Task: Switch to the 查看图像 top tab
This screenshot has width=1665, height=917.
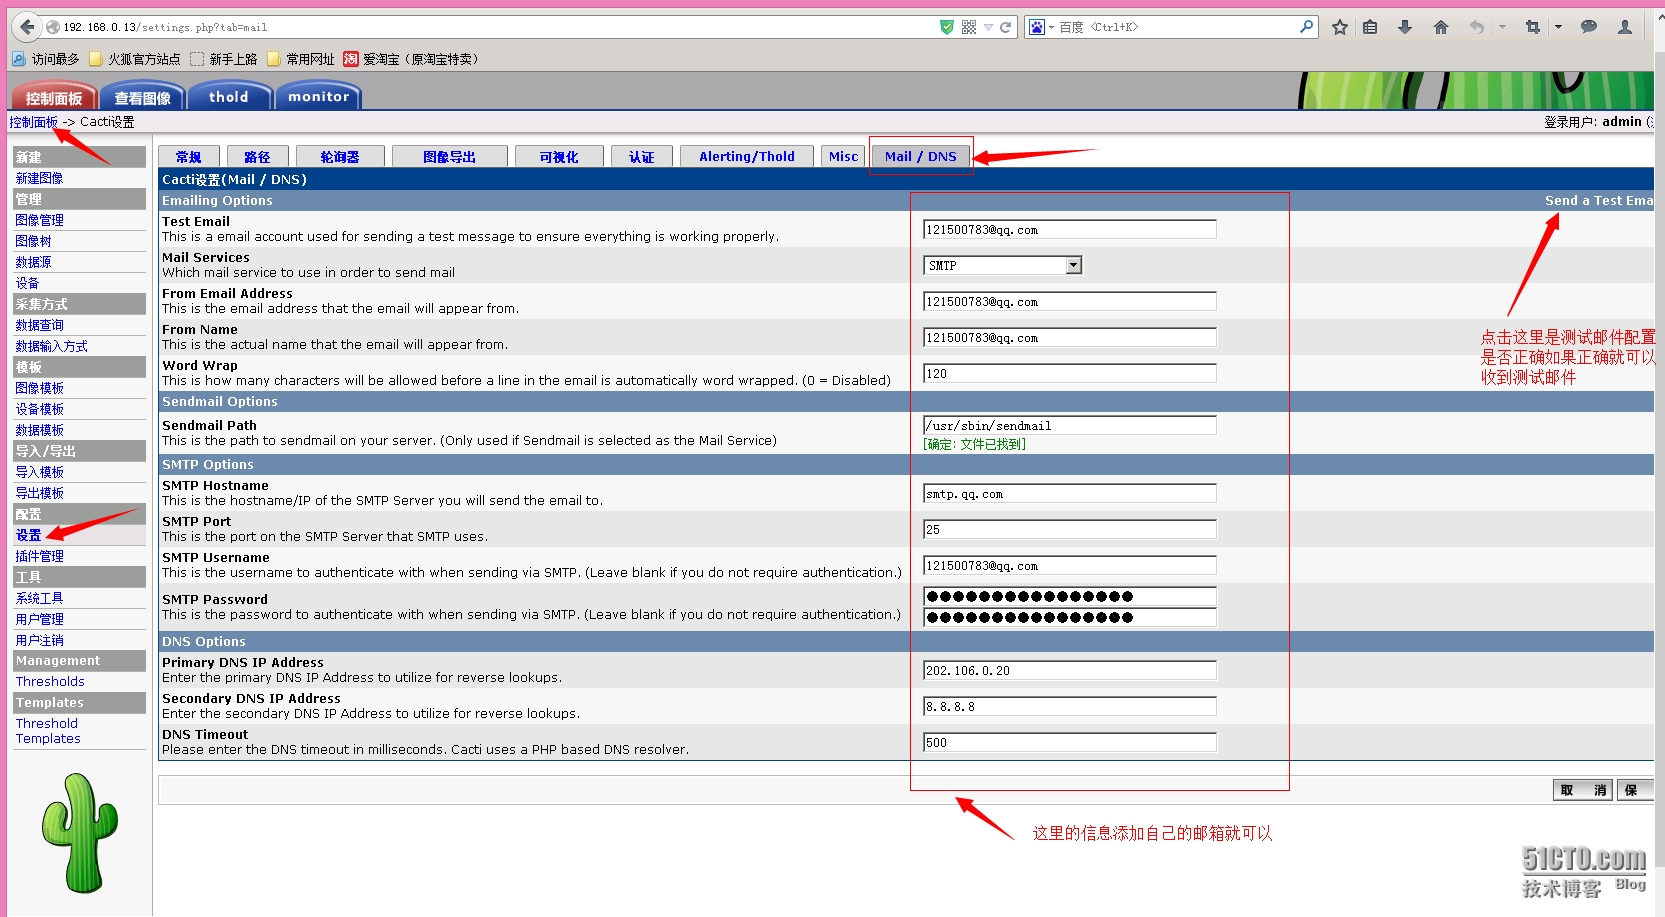Action: click(x=142, y=97)
